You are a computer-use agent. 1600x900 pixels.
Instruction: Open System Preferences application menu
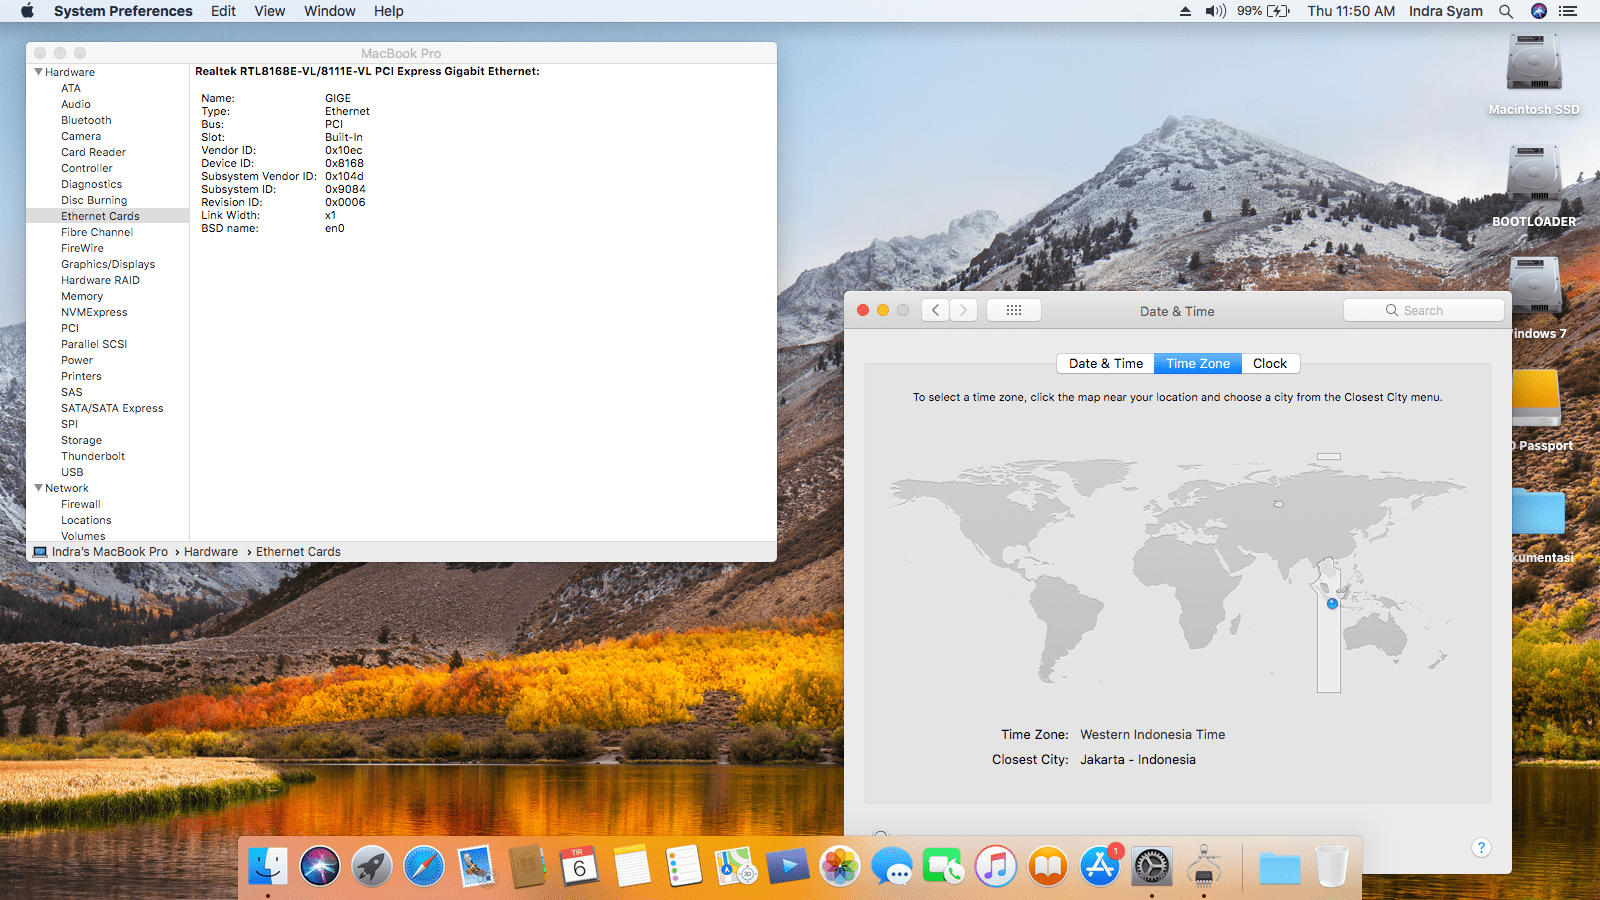[123, 11]
